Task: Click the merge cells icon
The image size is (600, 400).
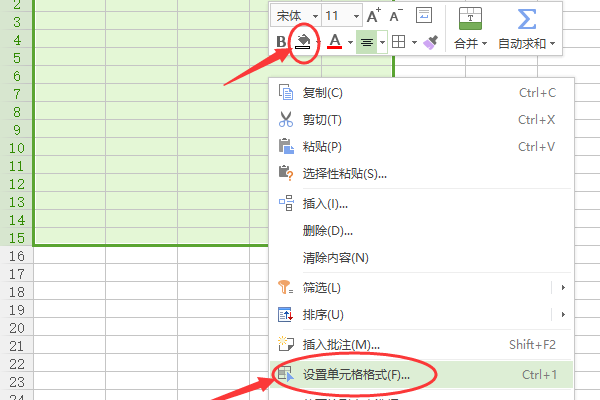Action: [470, 18]
